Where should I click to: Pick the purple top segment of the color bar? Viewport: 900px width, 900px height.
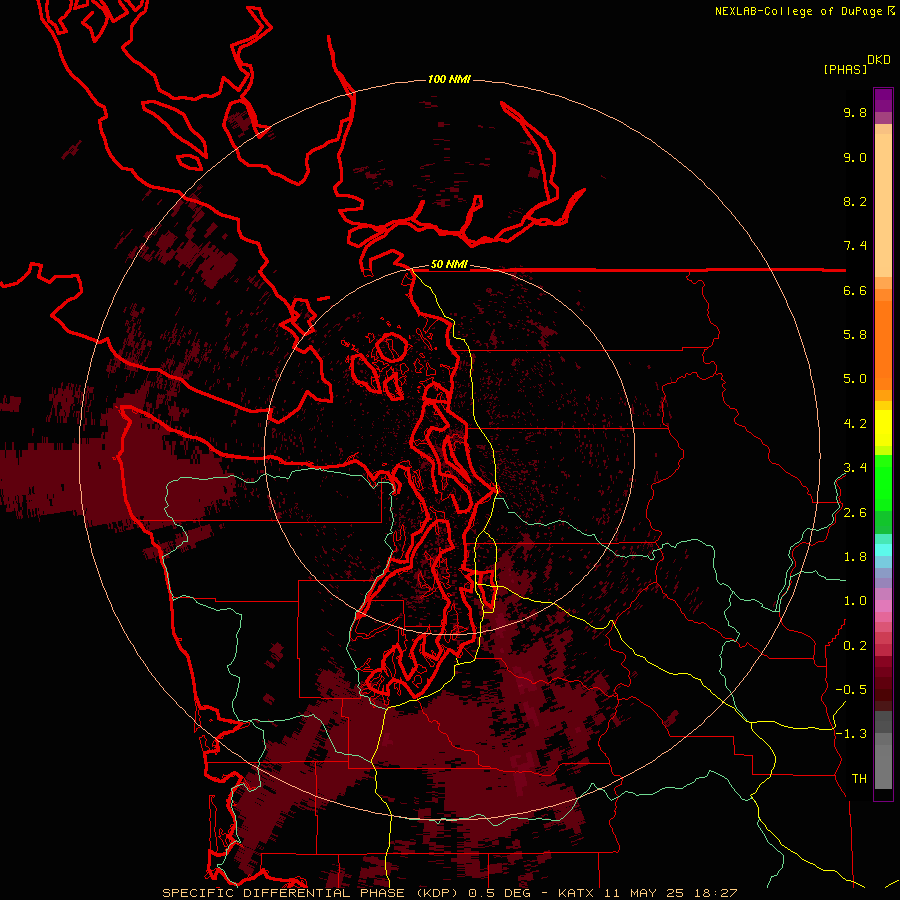(883, 100)
